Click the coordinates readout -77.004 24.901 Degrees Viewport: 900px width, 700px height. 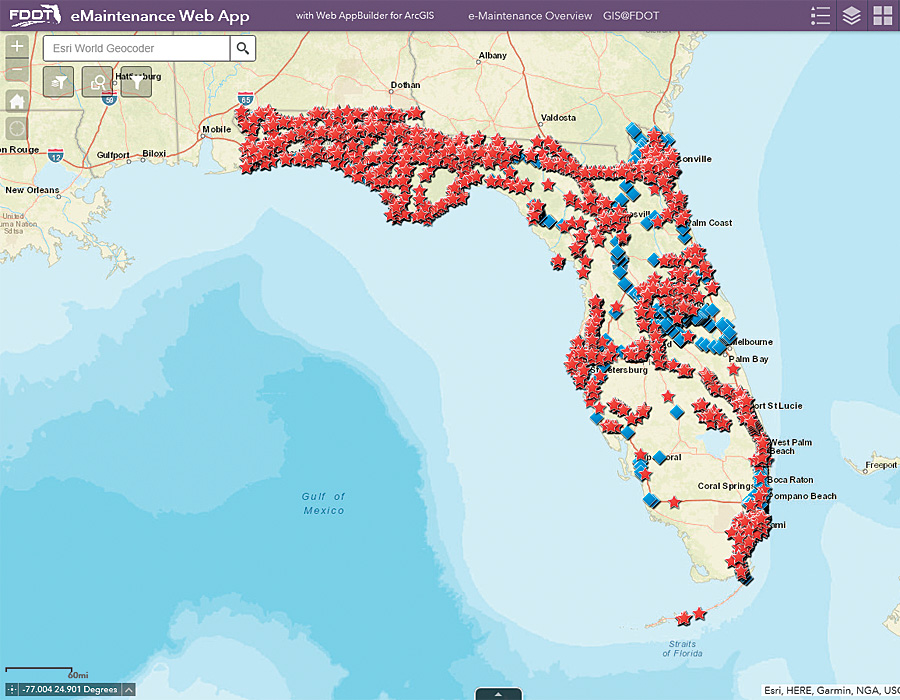pyautogui.click(x=70, y=690)
